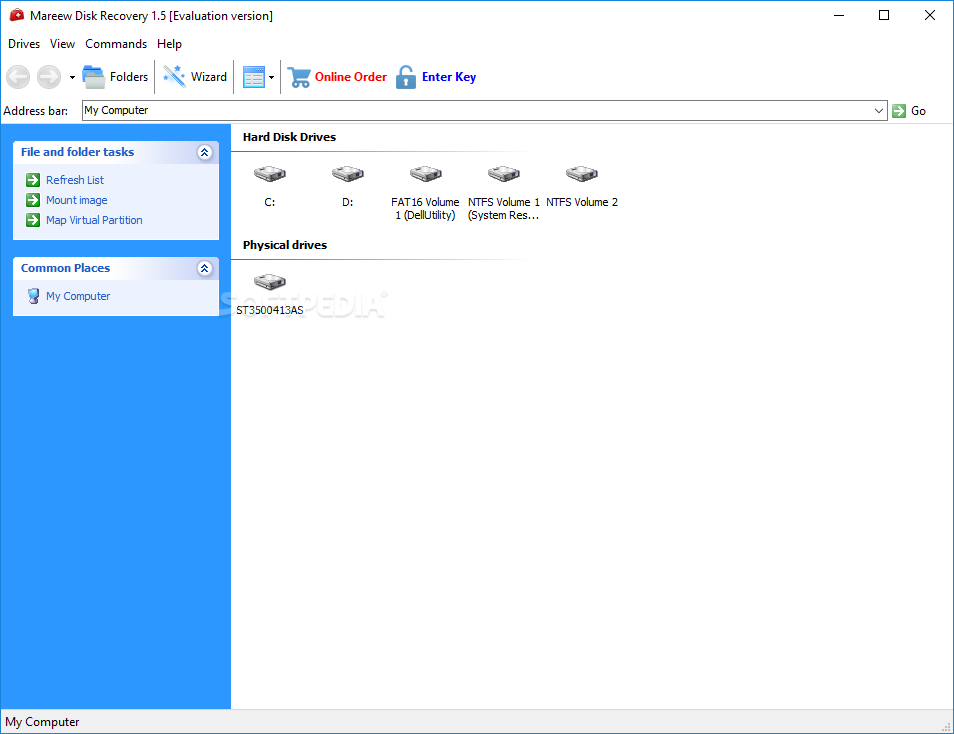Select the D: drive icon
Image resolution: width=954 pixels, height=734 pixels.
[x=347, y=174]
